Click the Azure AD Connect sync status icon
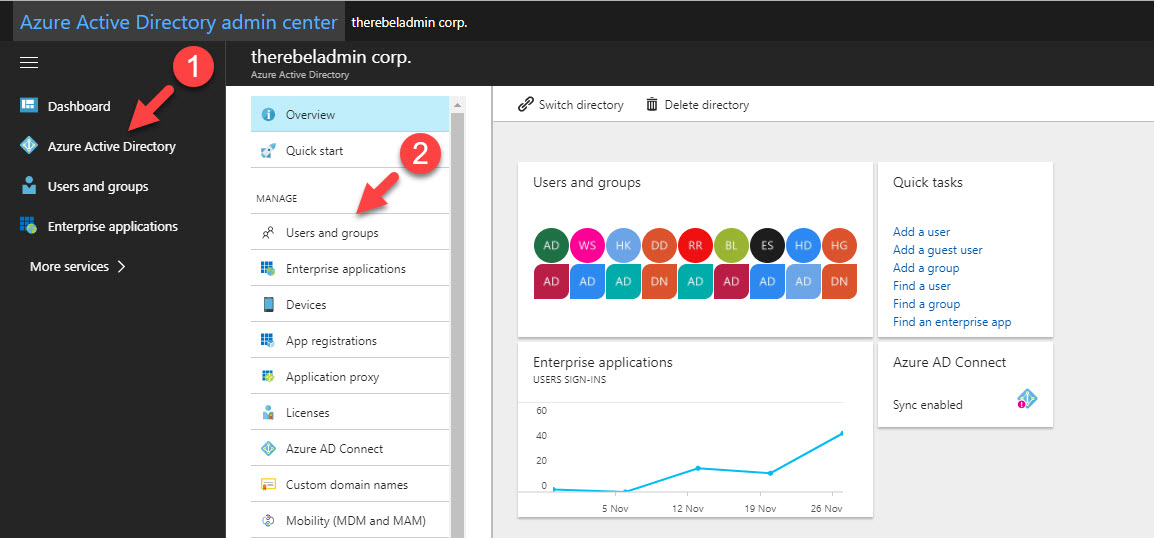The image size is (1154, 538). point(1027,399)
